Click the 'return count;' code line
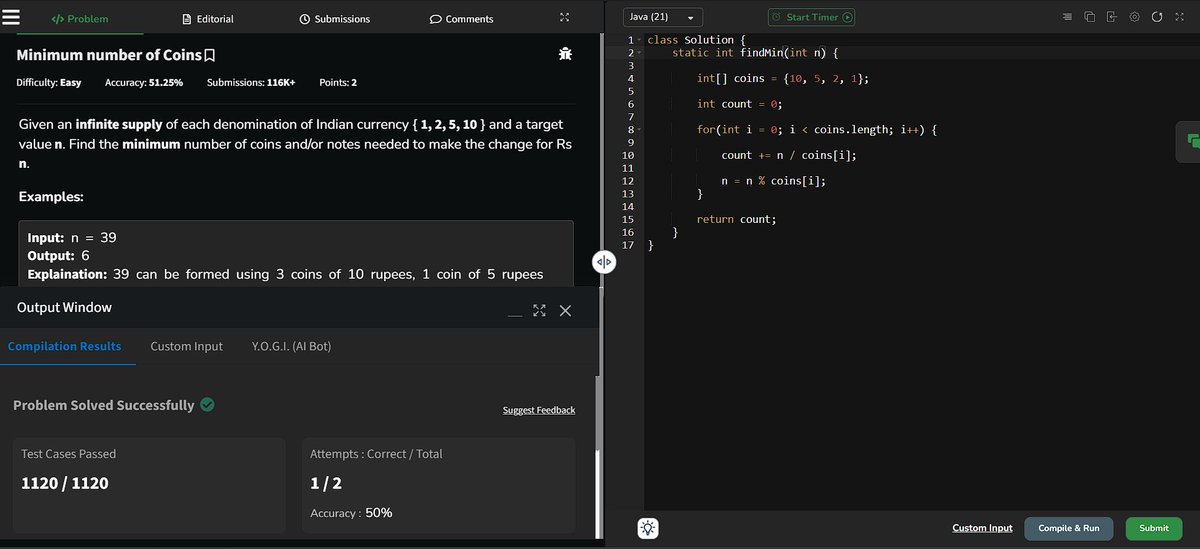Screen dimensions: 1200x549 736,219
